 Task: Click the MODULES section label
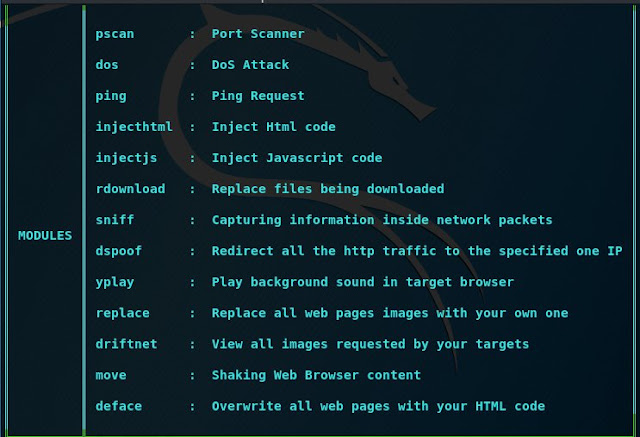pos(45,236)
